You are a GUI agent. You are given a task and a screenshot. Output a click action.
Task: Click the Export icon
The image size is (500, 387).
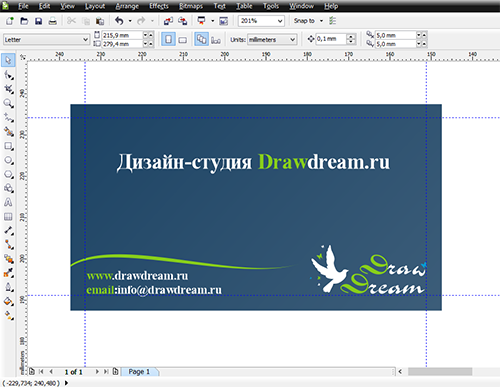[x=182, y=21]
